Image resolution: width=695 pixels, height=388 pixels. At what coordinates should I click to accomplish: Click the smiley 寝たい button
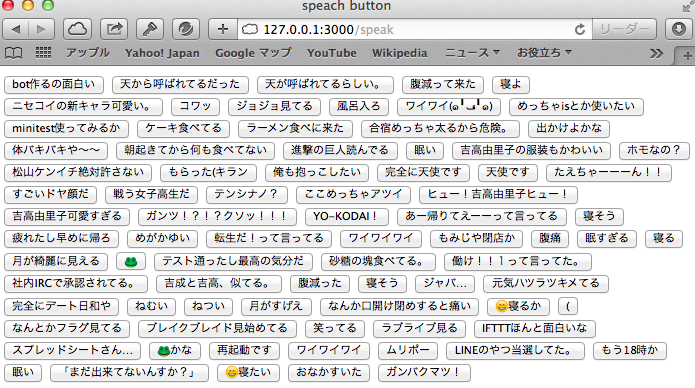coord(248,372)
